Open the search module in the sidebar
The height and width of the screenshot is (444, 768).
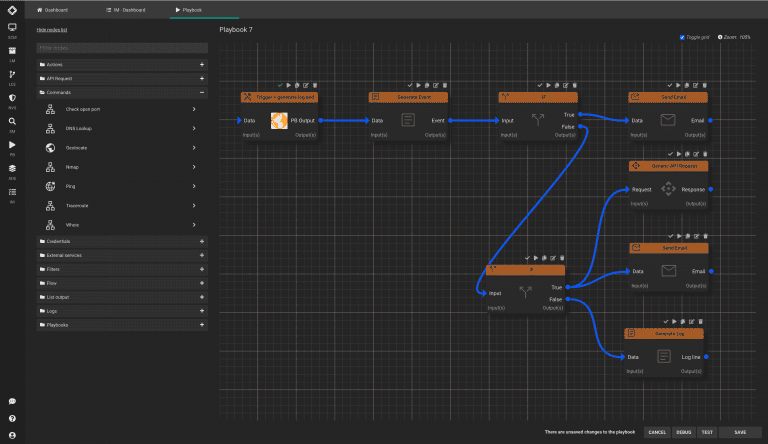pos(12,122)
